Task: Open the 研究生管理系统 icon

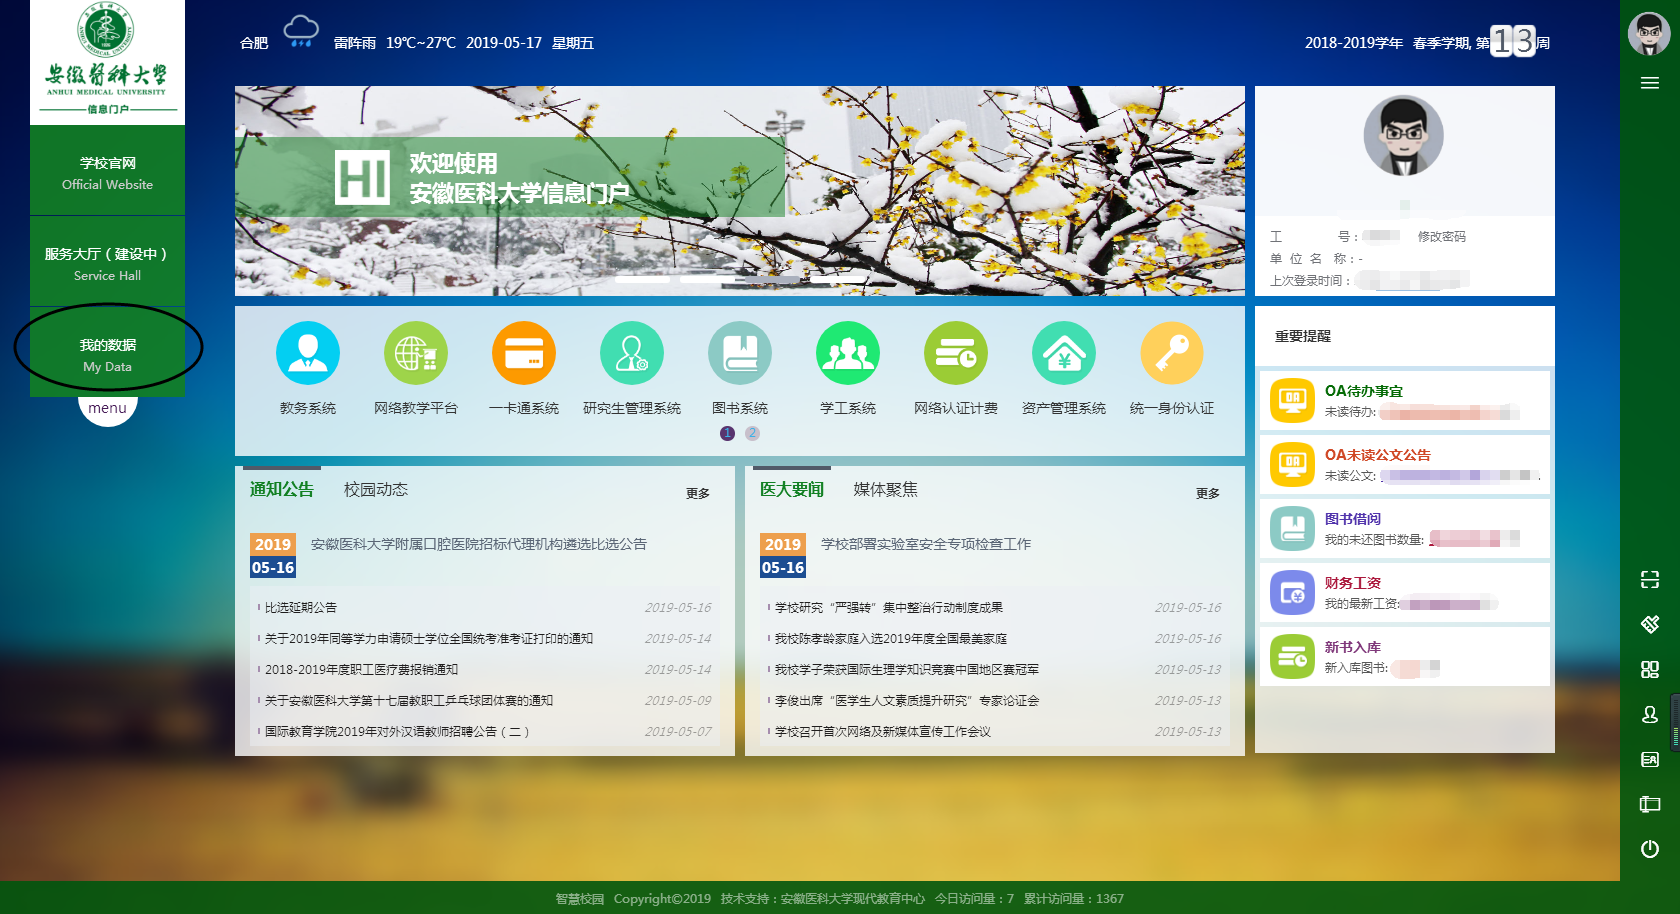Action: [632, 354]
